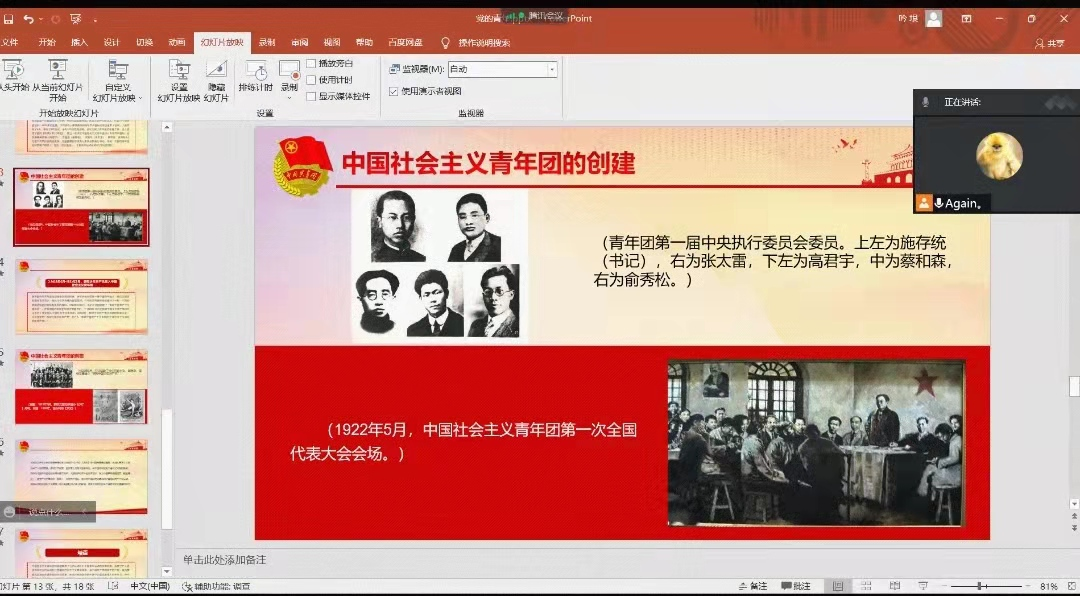Select the slide 14 thumbnail in slide panel

[81, 297]
